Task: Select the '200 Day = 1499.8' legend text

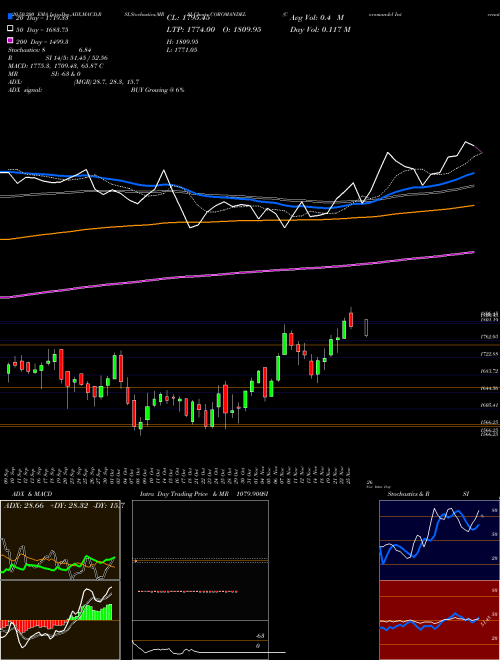Action: click(42, 42)
